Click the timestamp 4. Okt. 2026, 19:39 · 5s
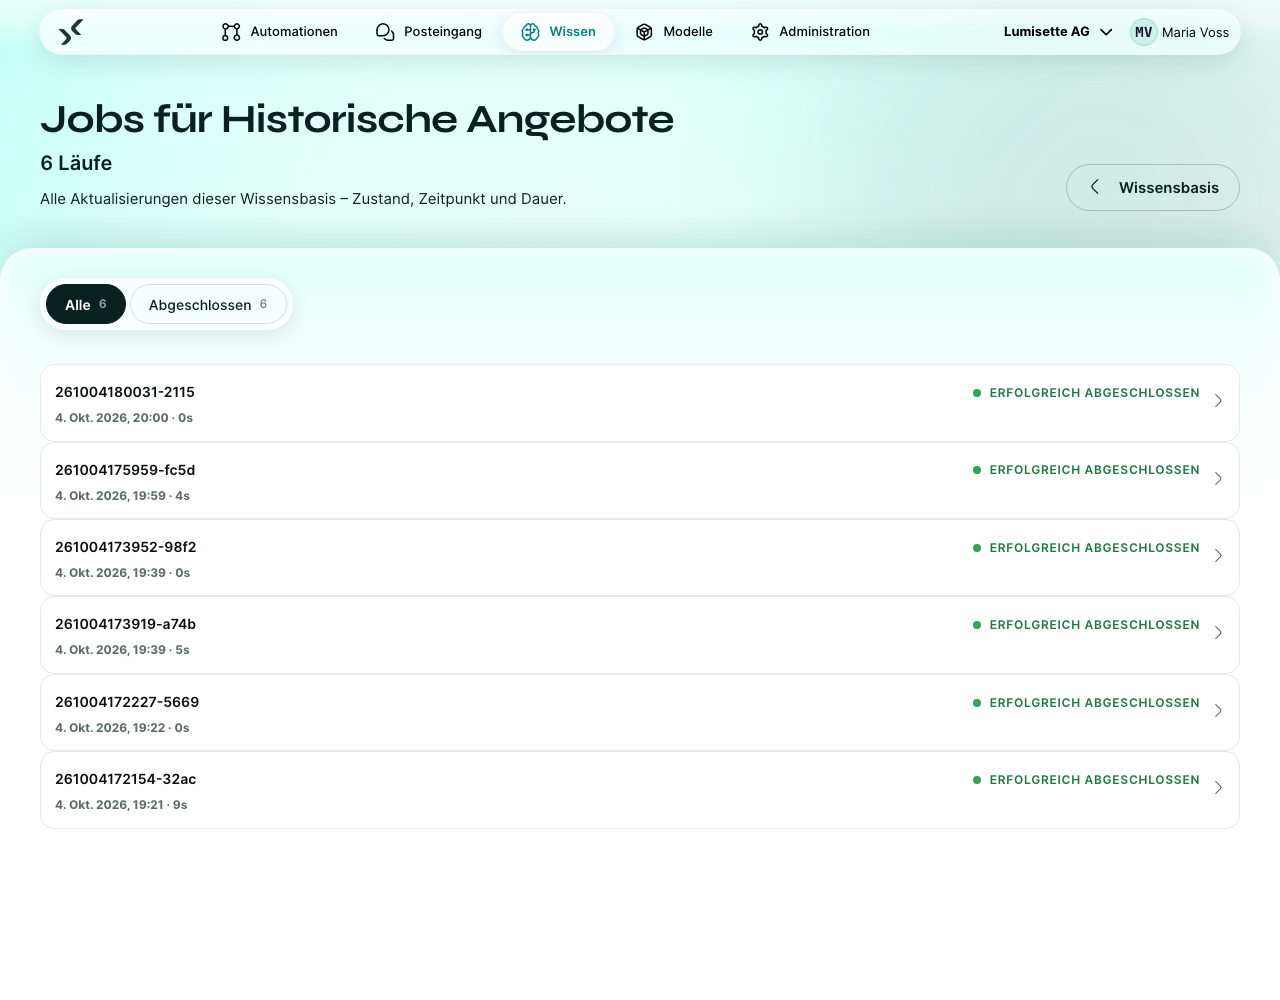 pos(122,650)
